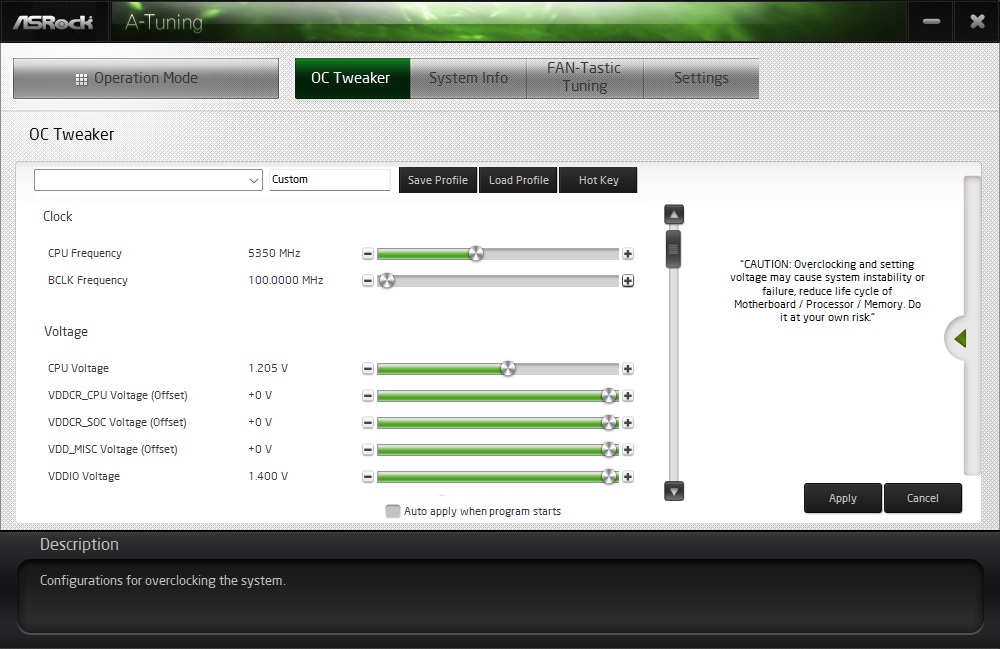Image resolution: width=1000 pixels, height=649 pixels.
Task: Click the VDD_MISC Voltage (Offset) label
Action: [113, 449]
